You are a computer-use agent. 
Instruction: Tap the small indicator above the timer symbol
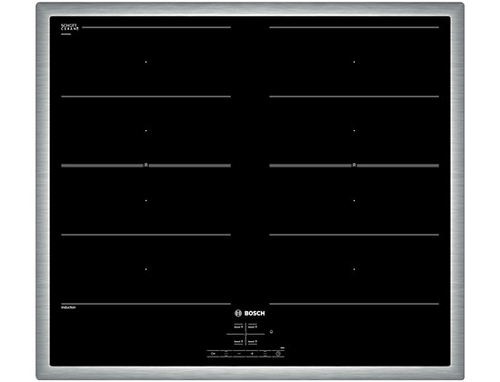coord(282,348)
